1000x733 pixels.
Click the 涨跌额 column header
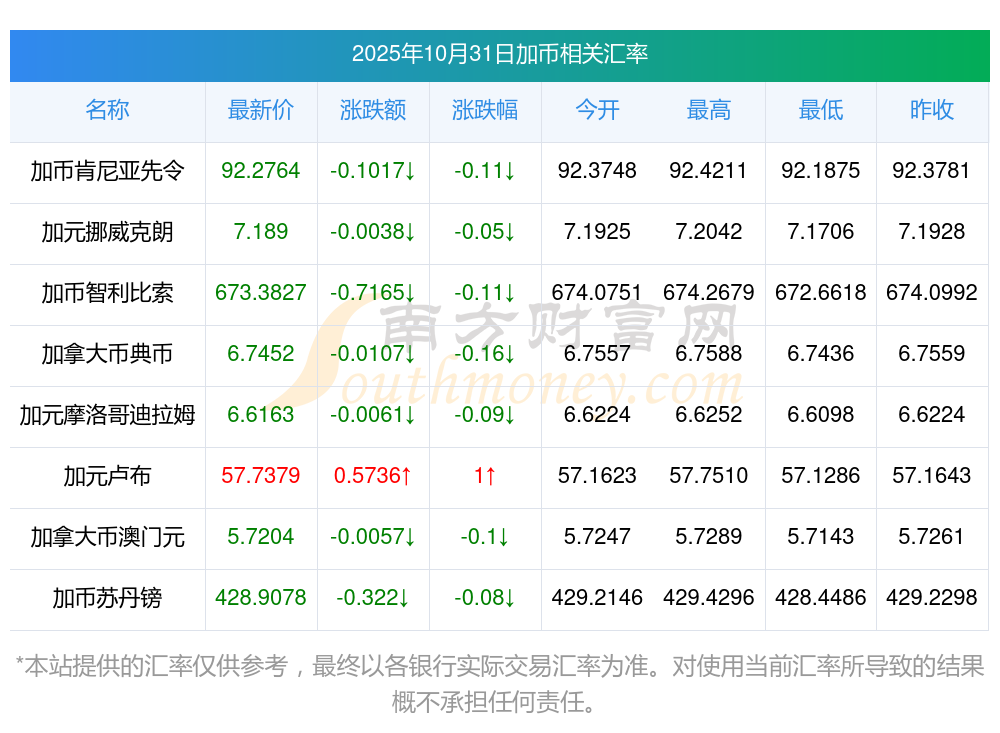click(x=372, y=110)
